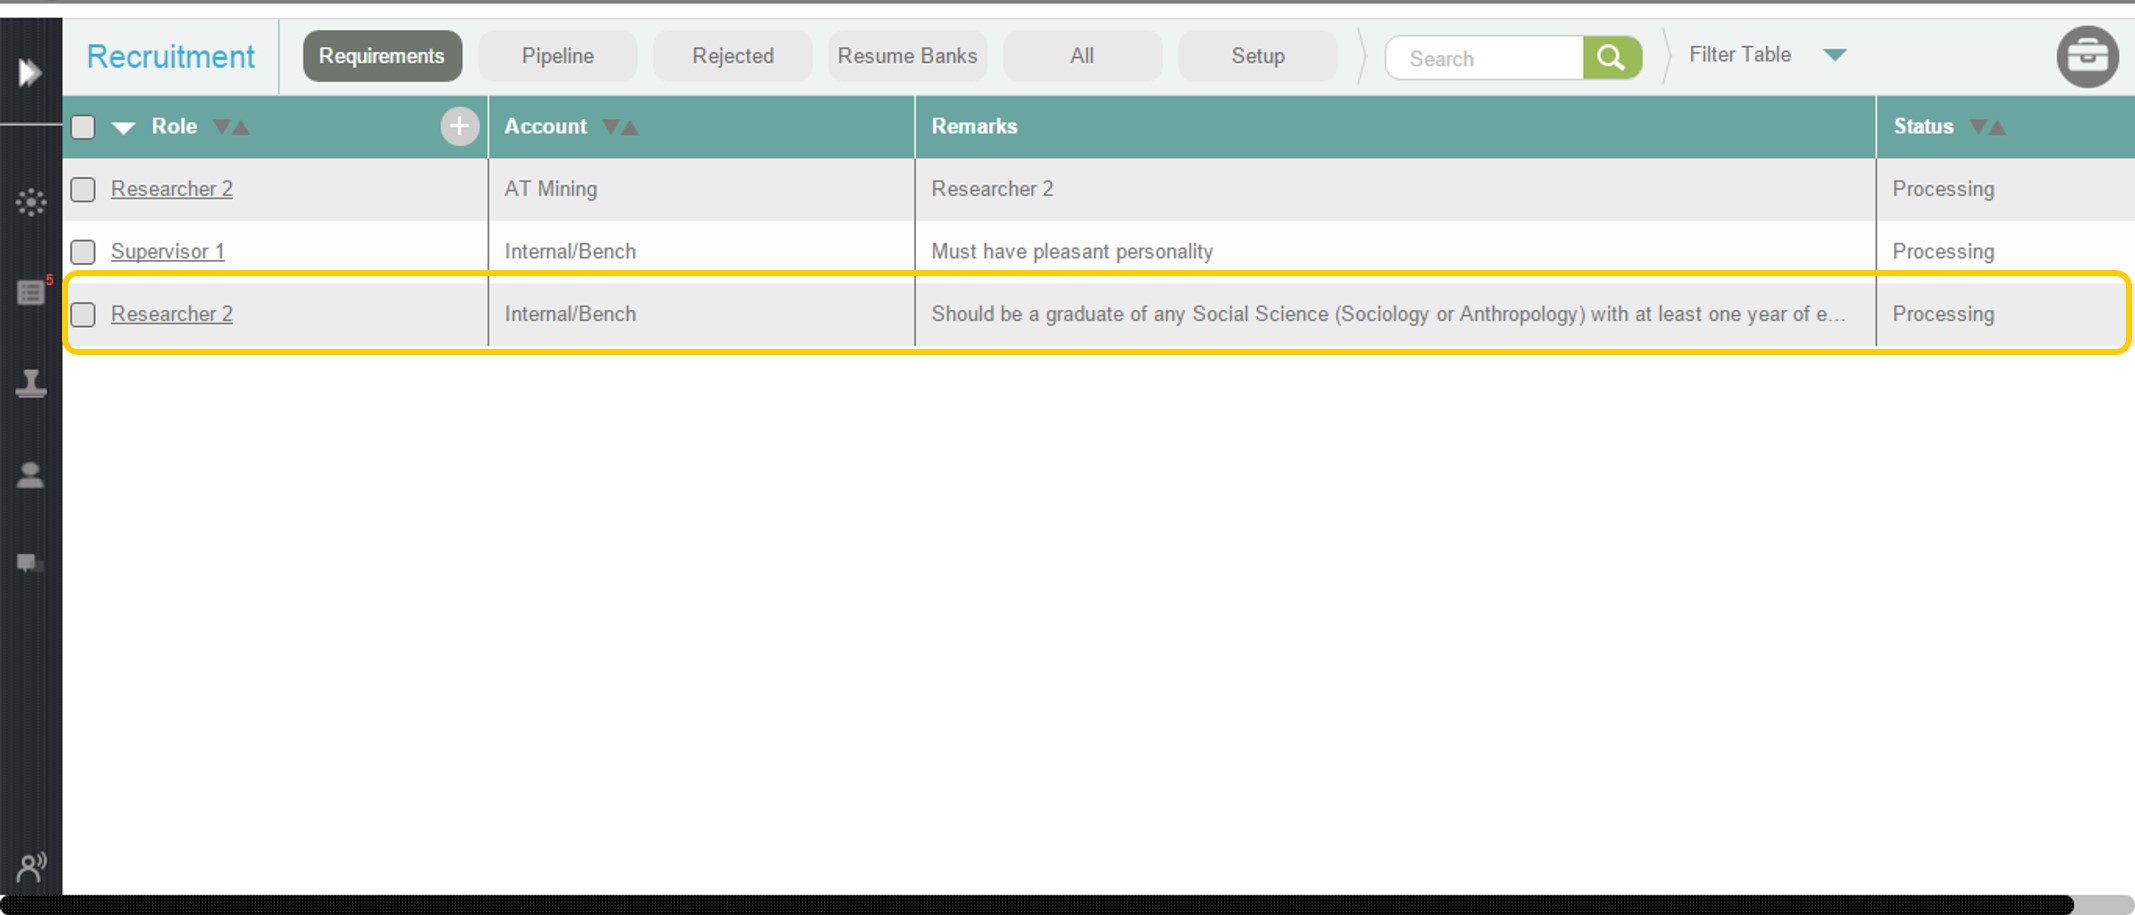
Task: Click the "Must have pleasant personality" remark
Action: point(1072,251)
